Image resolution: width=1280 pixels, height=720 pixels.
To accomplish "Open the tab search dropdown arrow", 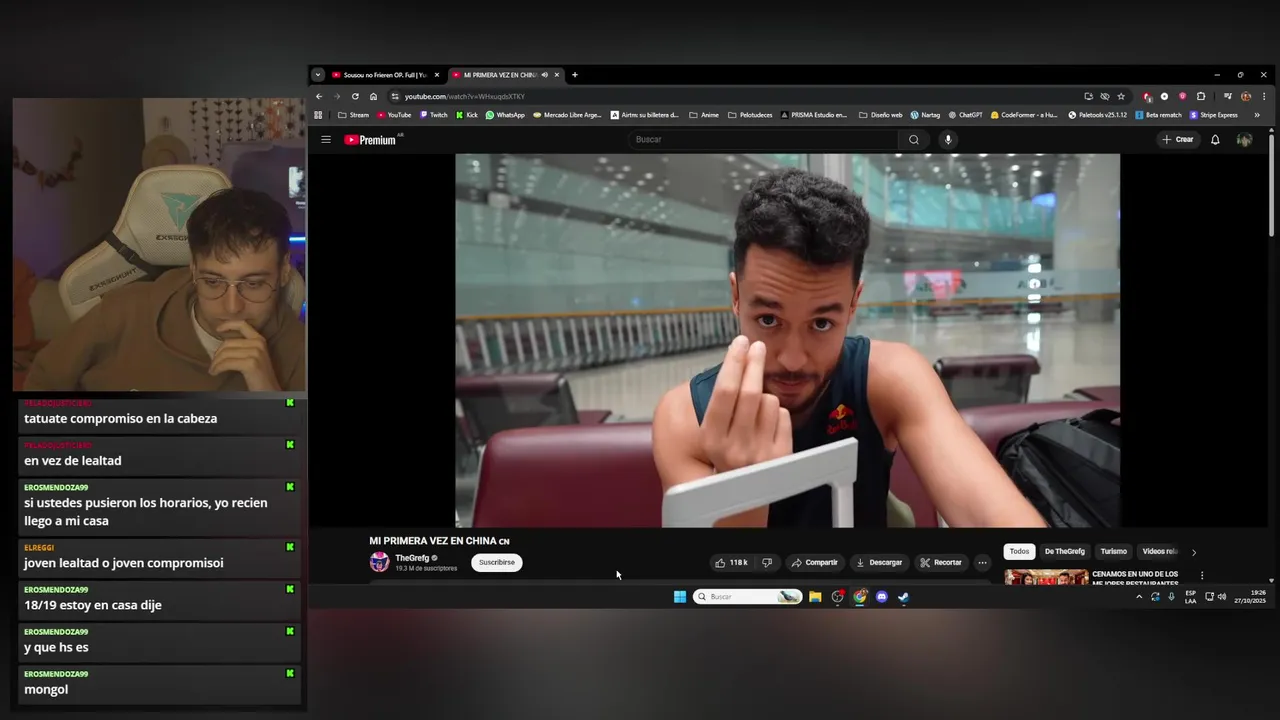I will tap(318, 75).
